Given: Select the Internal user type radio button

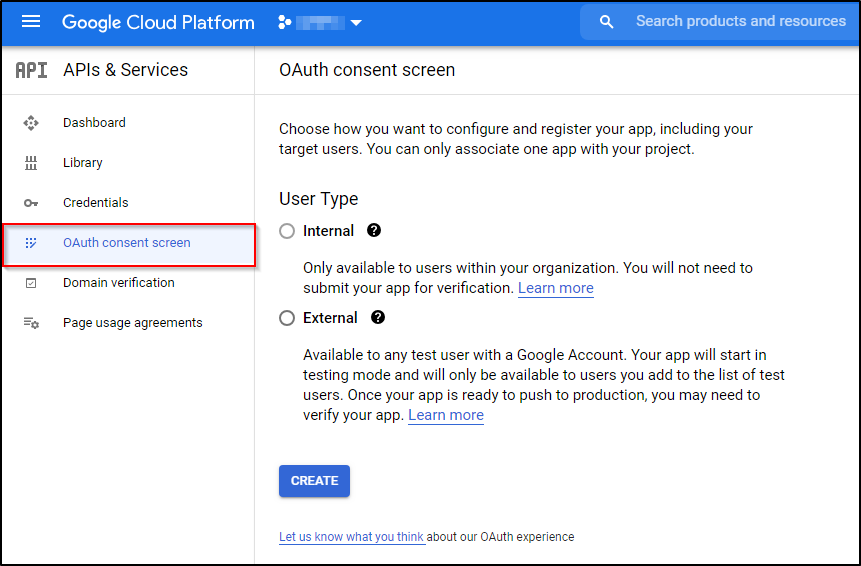Looking at the screenshot, I should pos(287,231).
